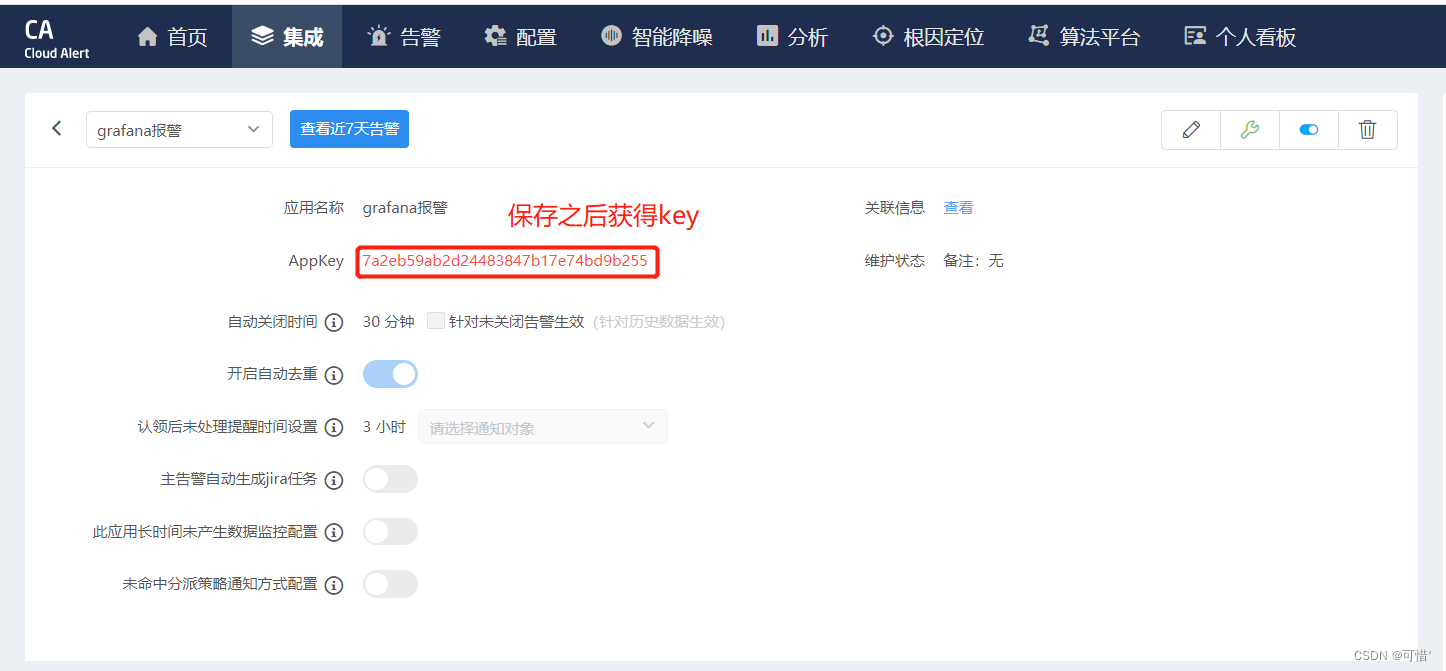Image resolution: width=1446 pixels, height=671 pixels.
Task: Open the 查看 link beside 关联信息
Action: click(x=958, y=208)
